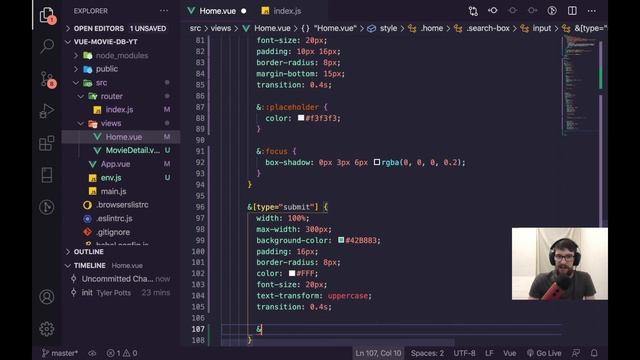Select the init commit timeline entry
Screen dimensions: 640x360
120,293
